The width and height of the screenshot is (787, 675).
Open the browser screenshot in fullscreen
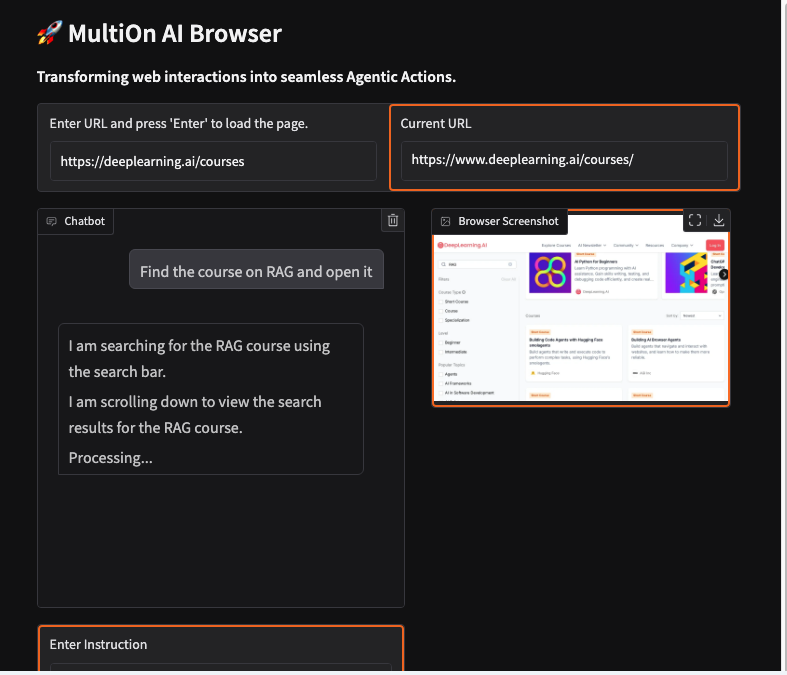695,220
